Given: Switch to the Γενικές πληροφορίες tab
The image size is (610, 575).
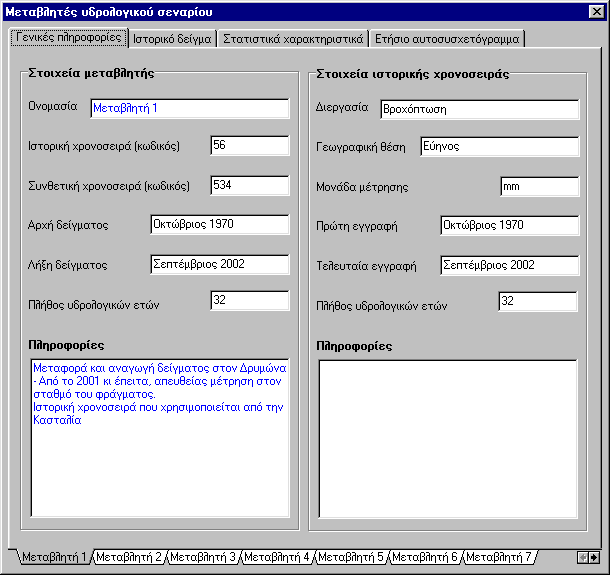Looking at the screenshot, I should pyautogui.click(x=69, y=38).
